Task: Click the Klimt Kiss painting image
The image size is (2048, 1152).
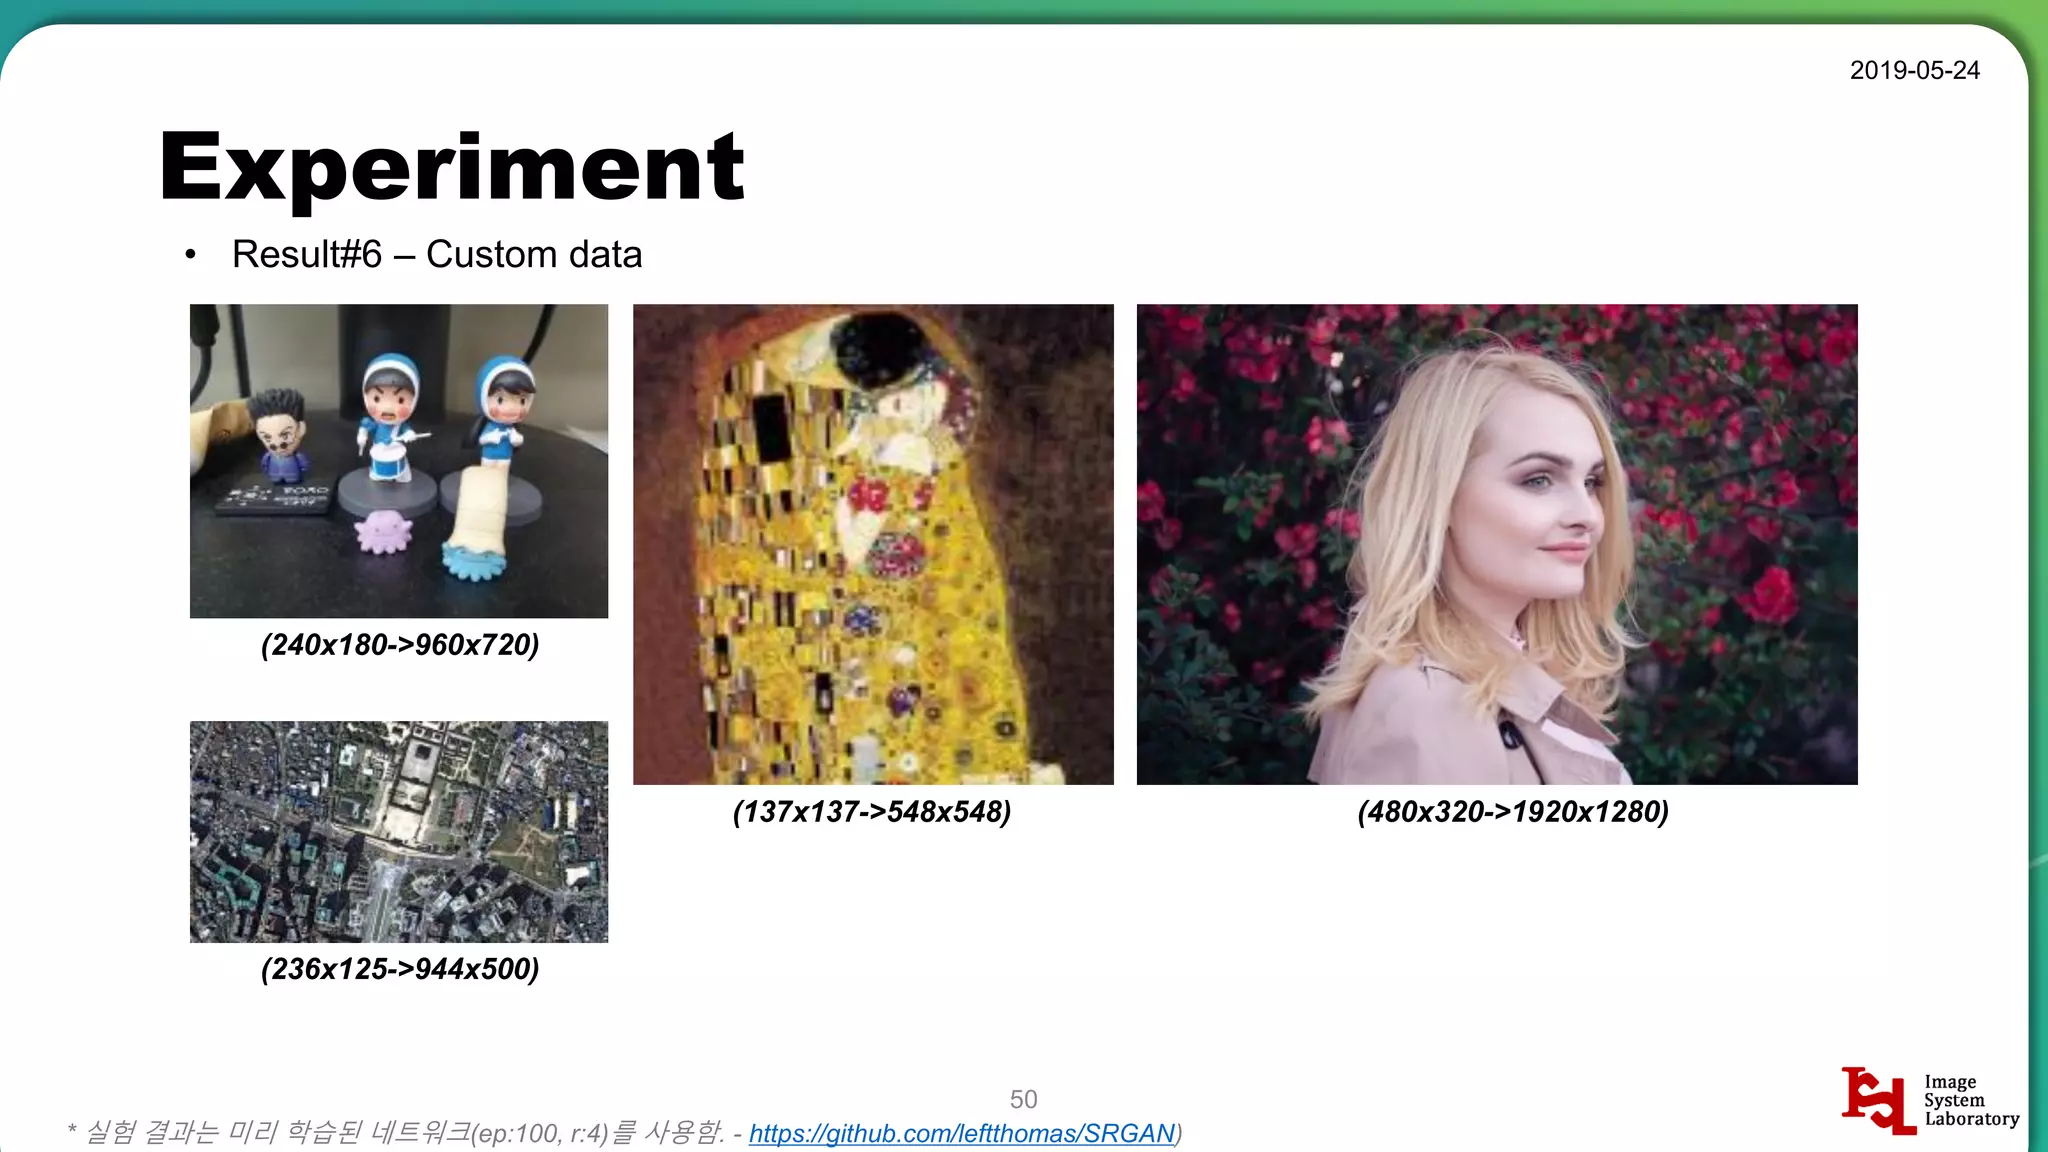Action: click(x=873, y=544)
